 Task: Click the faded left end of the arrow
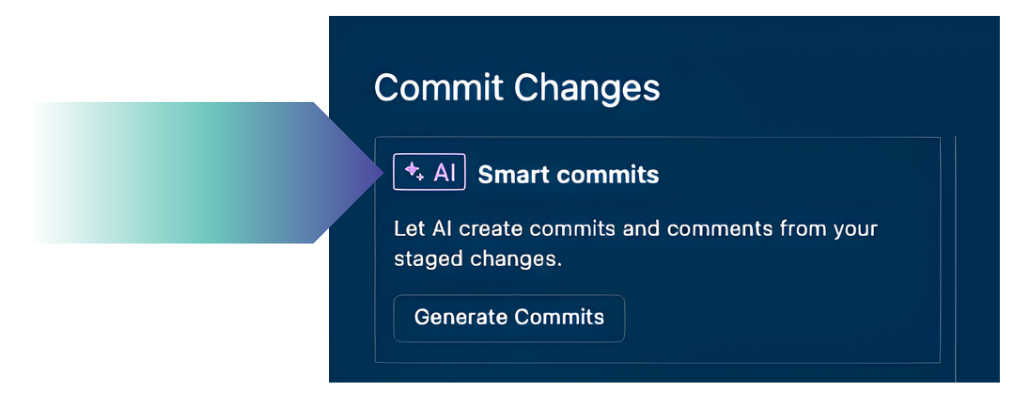(x=60, y=172)
